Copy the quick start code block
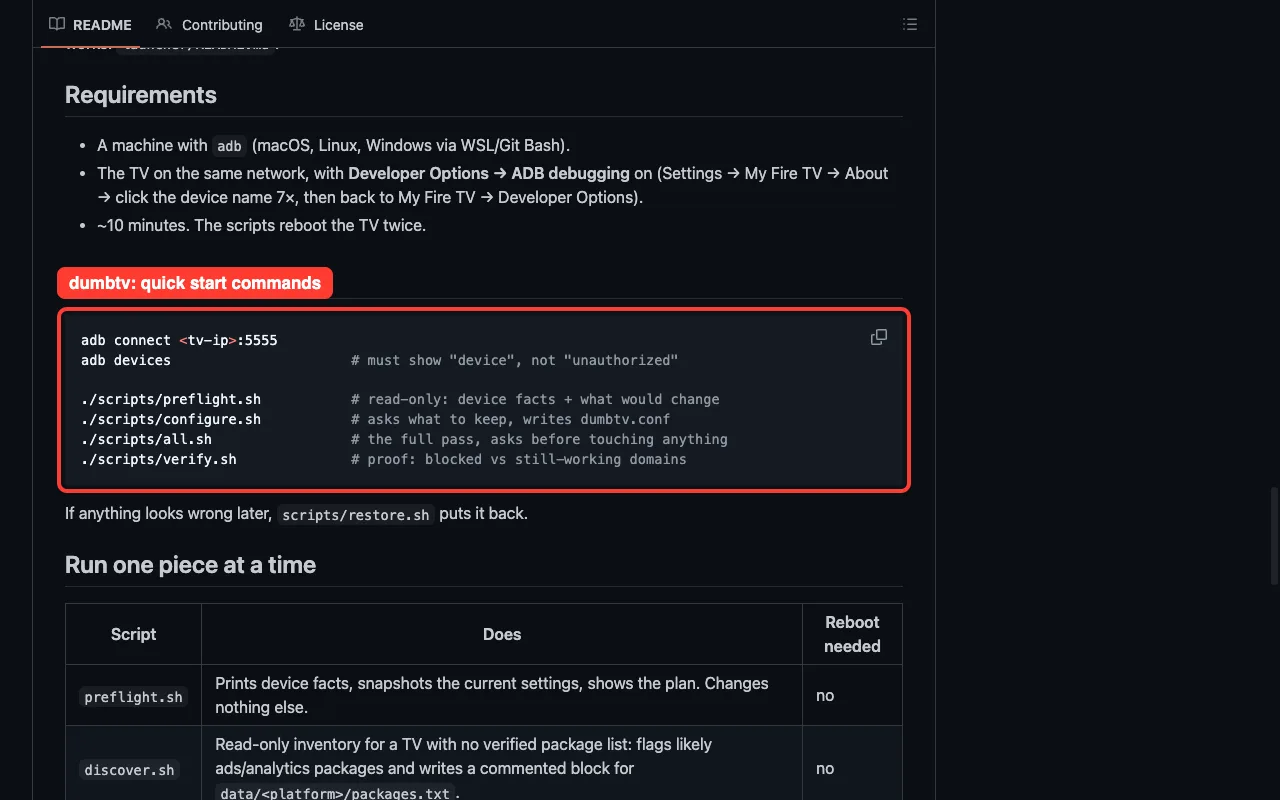Viewport: 1280px width, 800px height. (879, 338)
